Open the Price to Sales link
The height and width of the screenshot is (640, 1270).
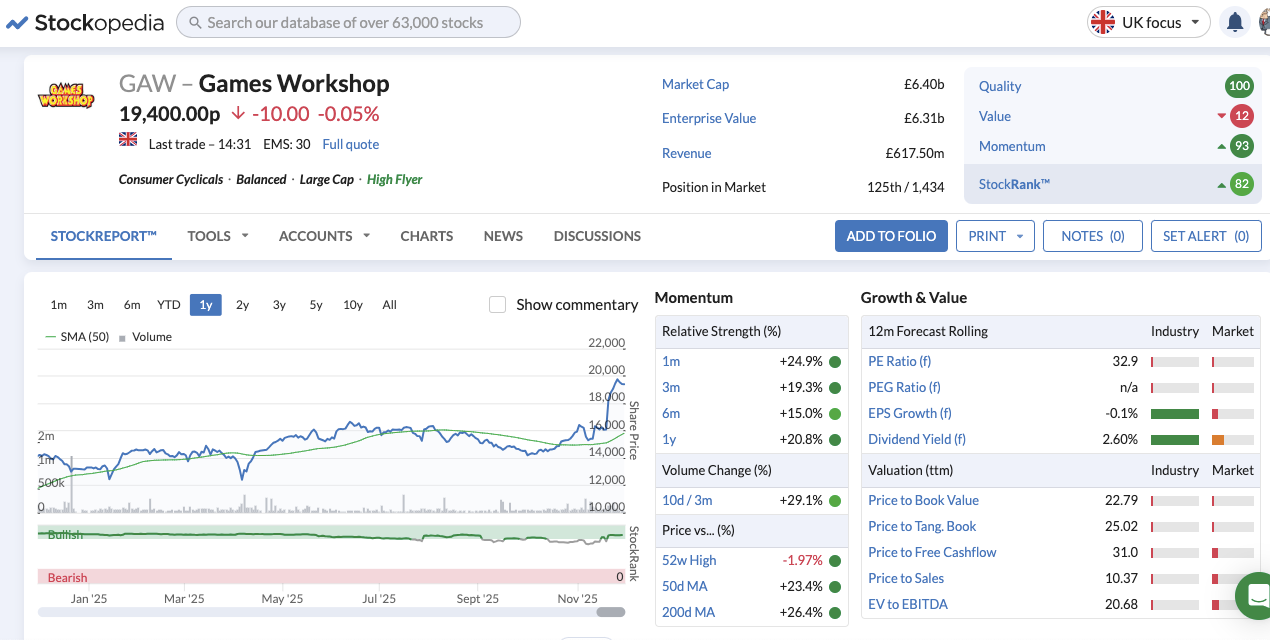click(906, 578)
